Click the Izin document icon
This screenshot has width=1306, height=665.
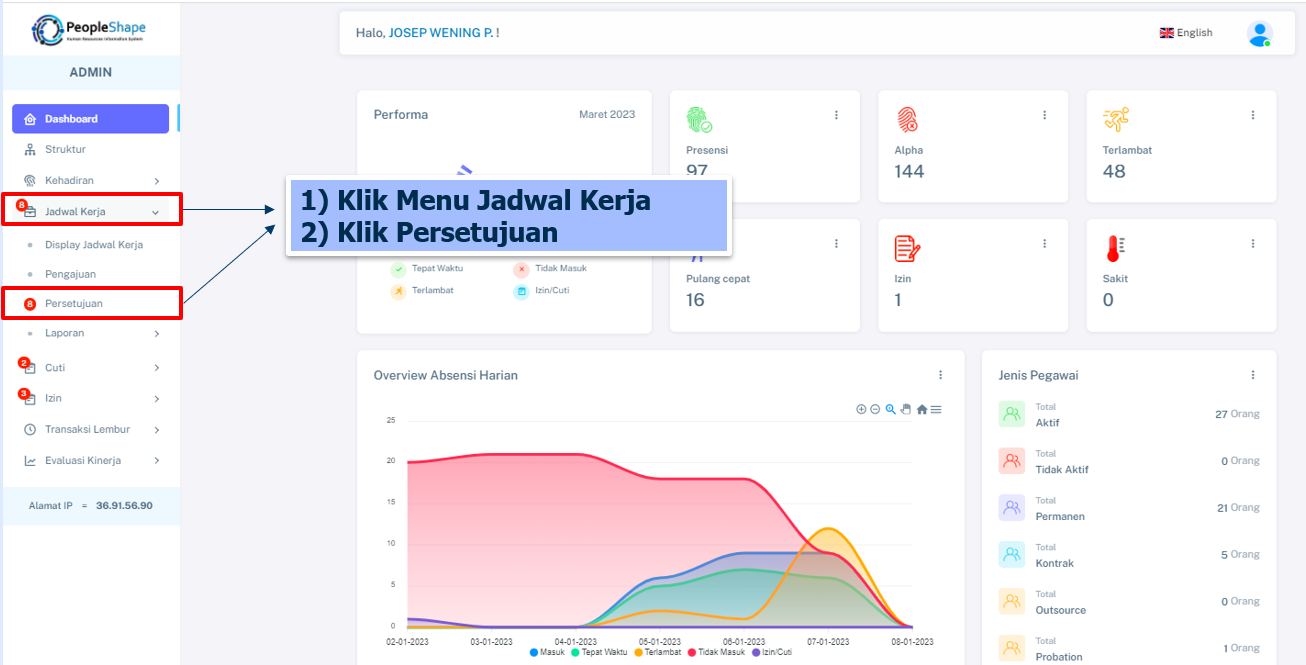coord(906,248)
